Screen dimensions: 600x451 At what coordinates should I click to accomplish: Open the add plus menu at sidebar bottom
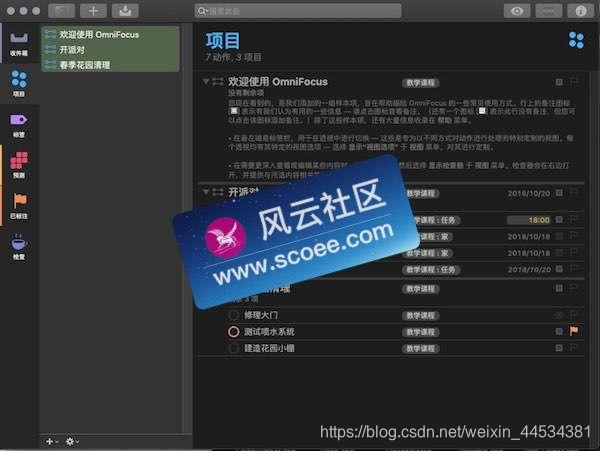[x=51, y=441]
